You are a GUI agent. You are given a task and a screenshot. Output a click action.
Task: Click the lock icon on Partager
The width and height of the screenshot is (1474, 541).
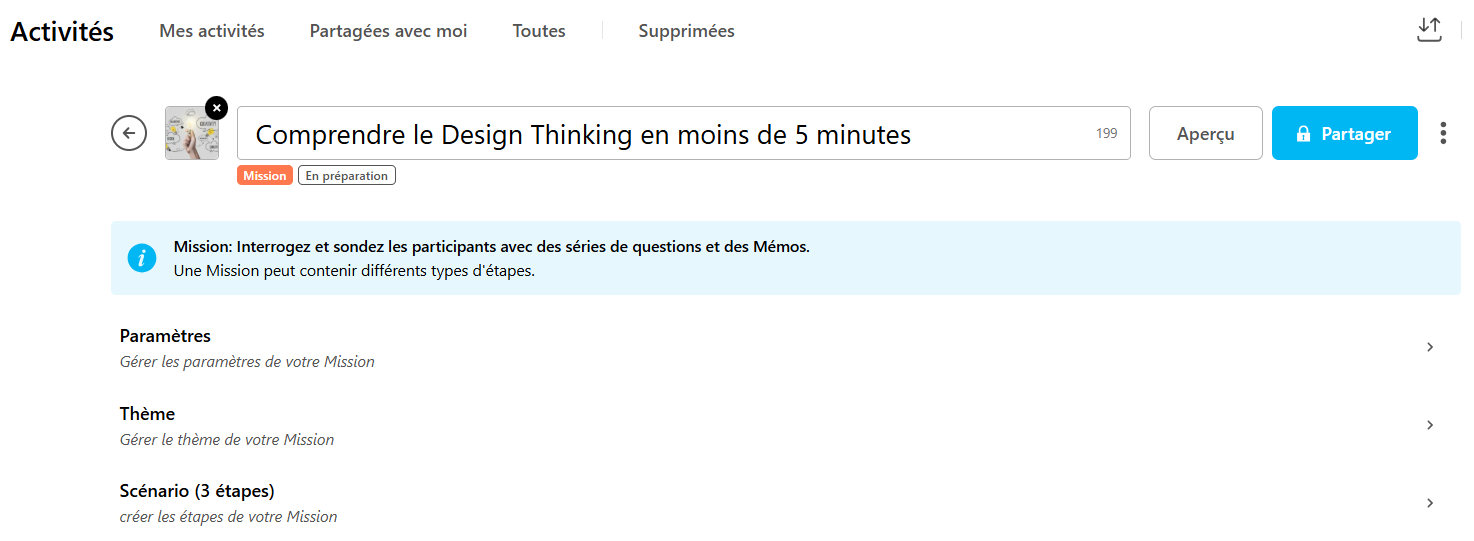coord(1303,134)
